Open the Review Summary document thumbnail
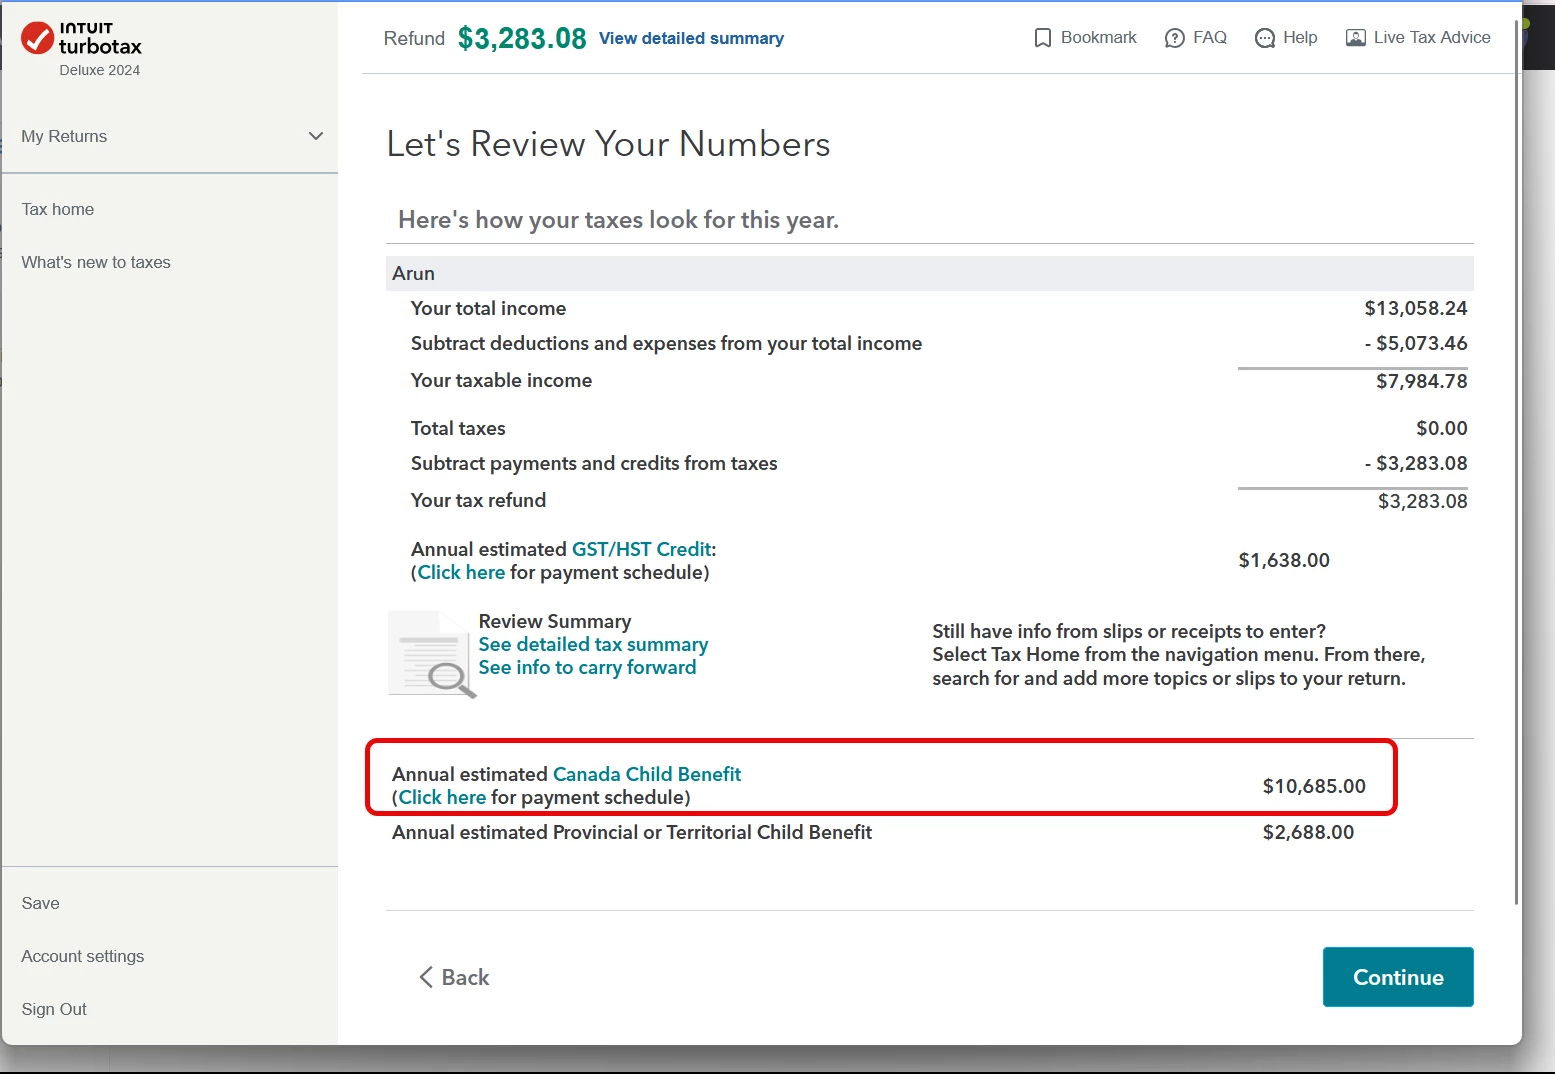This screenshot has width=1555, height=1074. [x=432, y=653]
